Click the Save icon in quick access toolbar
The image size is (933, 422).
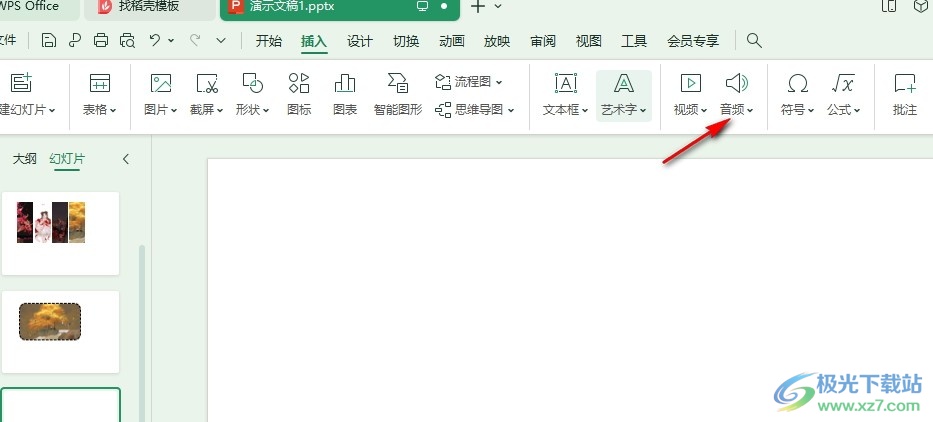click(x=49, y=40)
